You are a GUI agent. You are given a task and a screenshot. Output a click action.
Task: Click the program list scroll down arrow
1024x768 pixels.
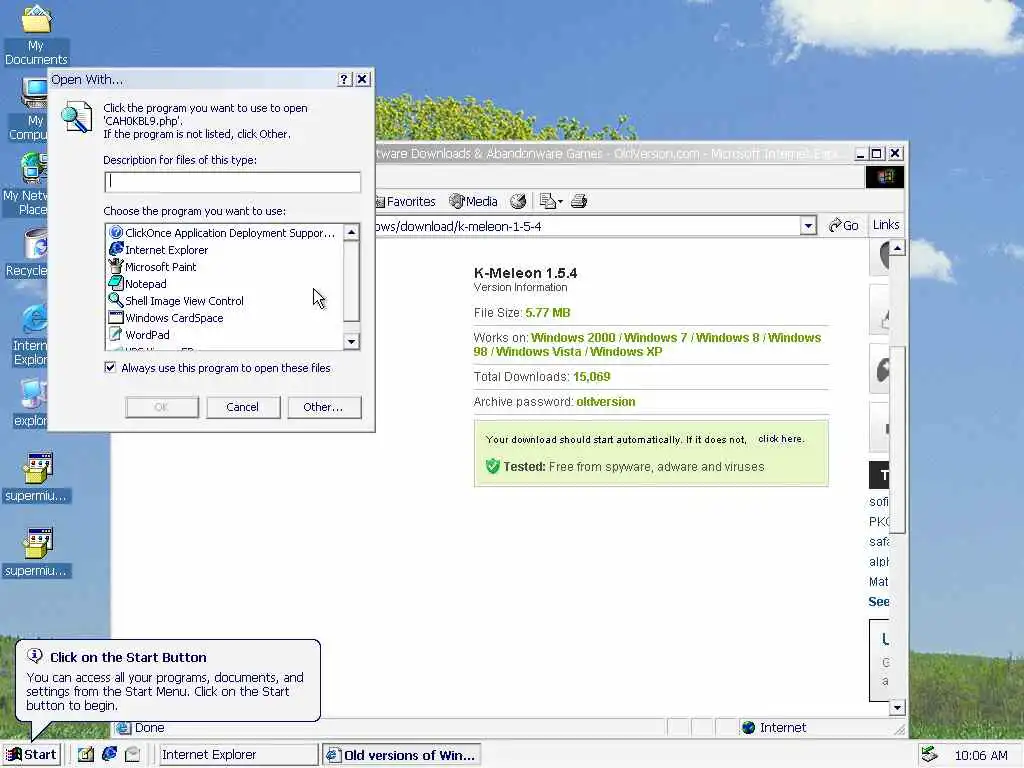click(351, 342)
